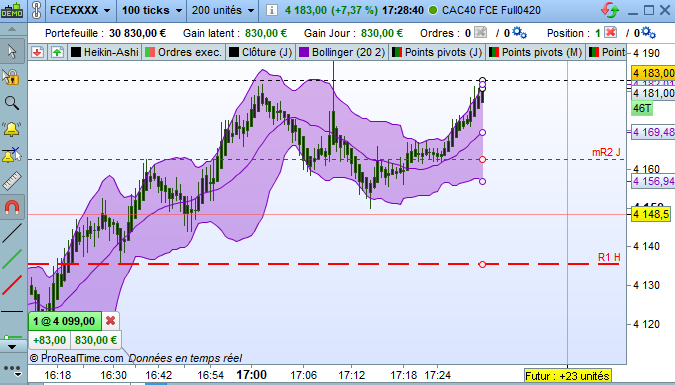The height and width of the screenshot is (385, 675).
Task: Select the ruler measuring tool
Action: [12, 181]
